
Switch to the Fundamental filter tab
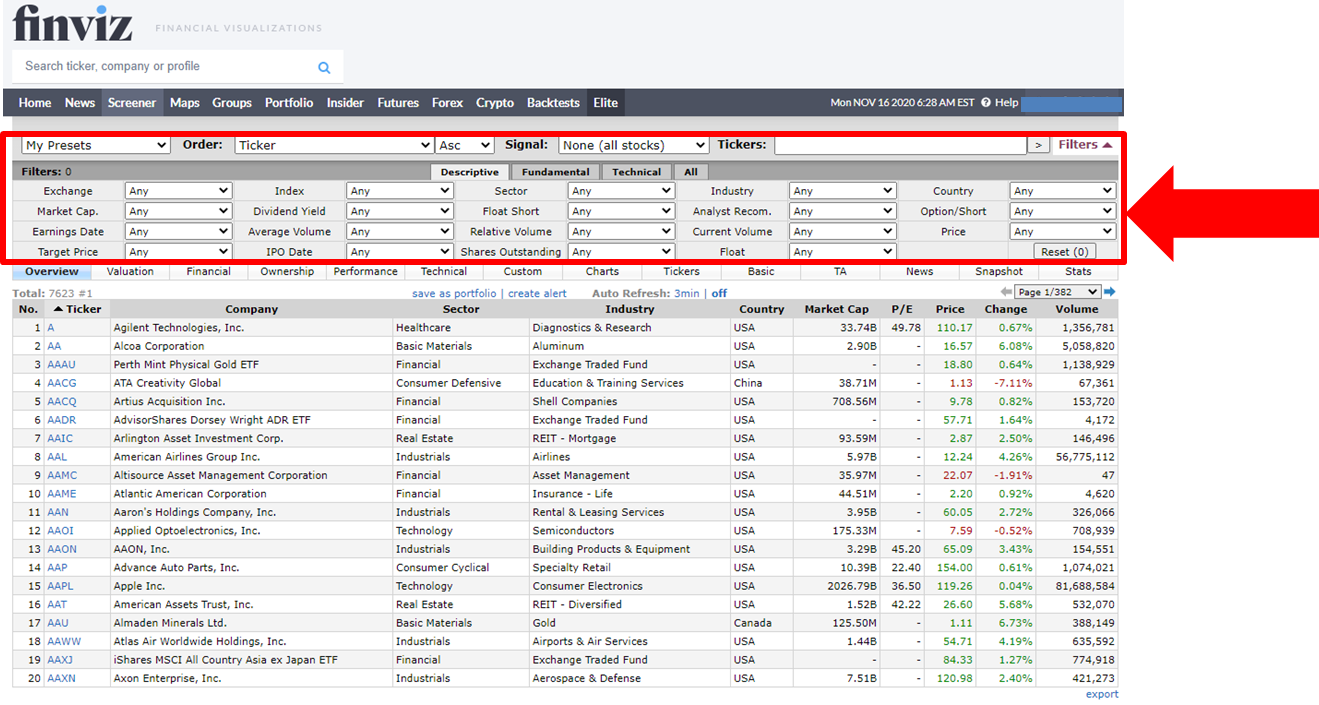coord(555,172)
